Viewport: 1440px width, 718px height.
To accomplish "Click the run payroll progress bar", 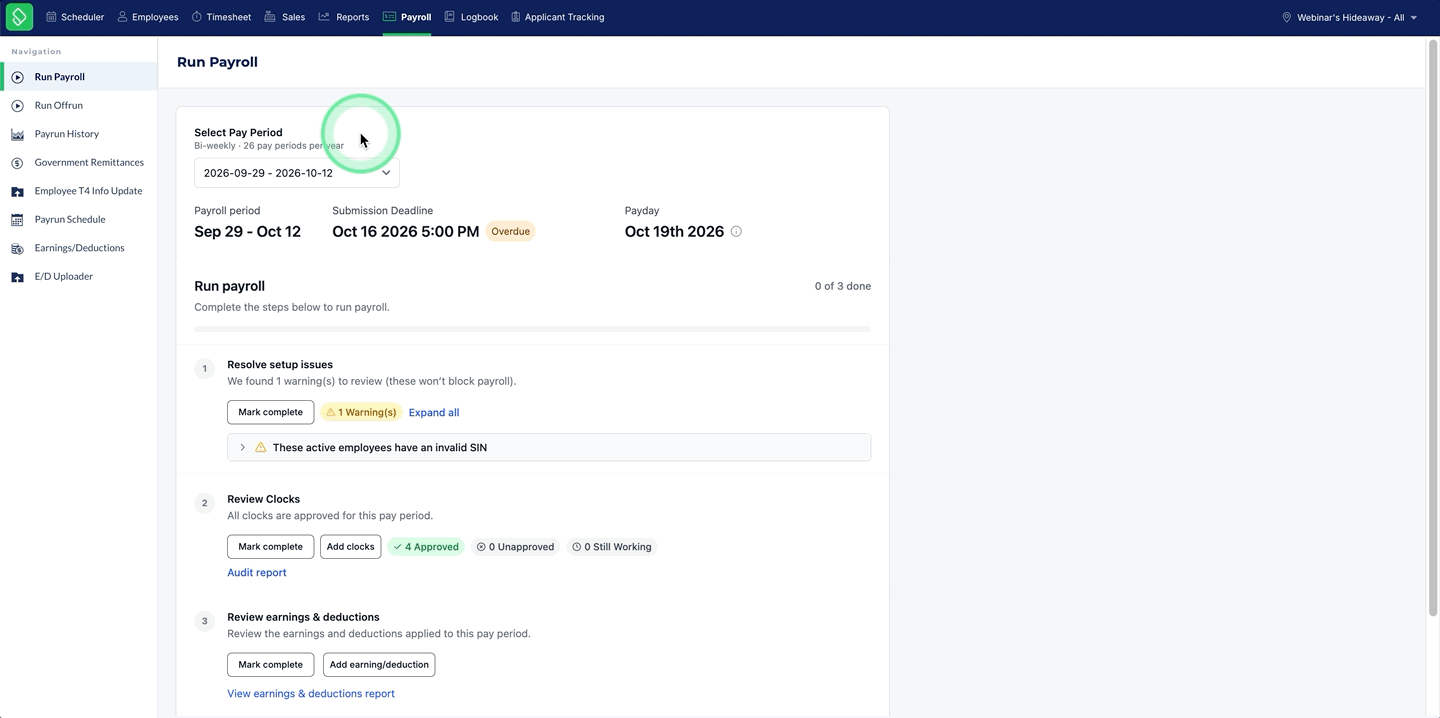I will click(532, 329).
